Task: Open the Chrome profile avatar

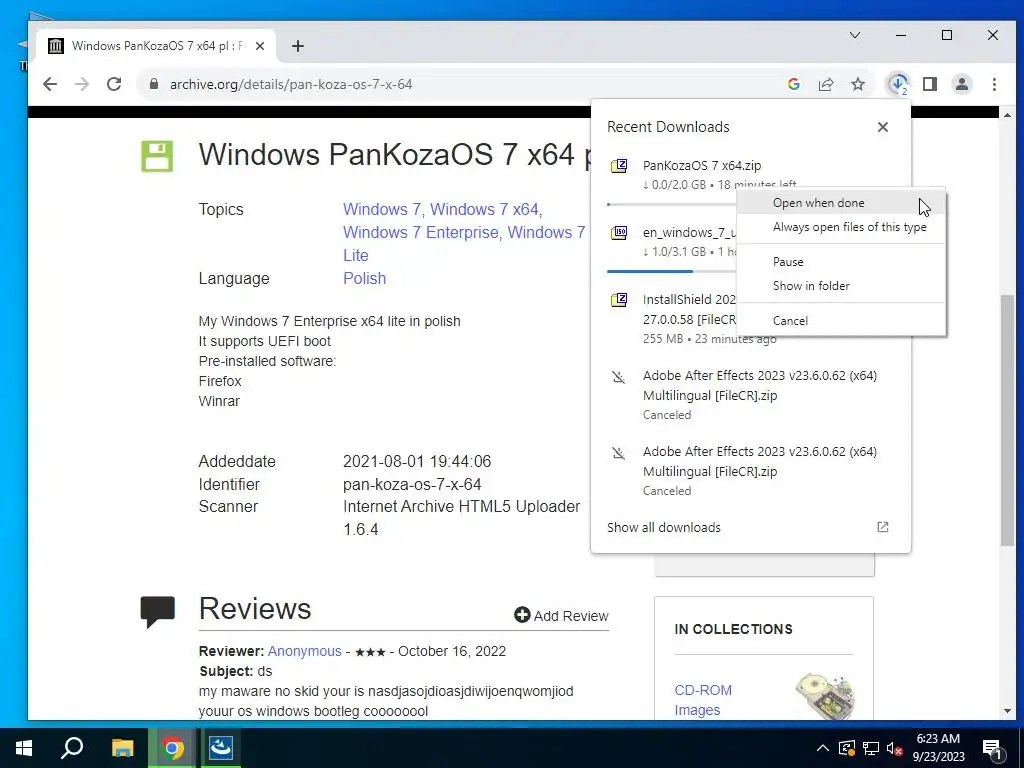Action: pyautogui.click(x=962, y=84)
